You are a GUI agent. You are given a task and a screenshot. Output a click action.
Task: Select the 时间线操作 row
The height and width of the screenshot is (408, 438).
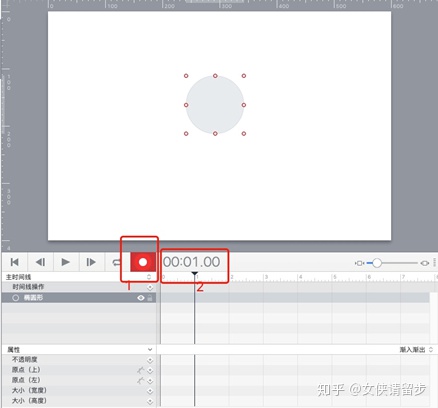pos(79,287)
